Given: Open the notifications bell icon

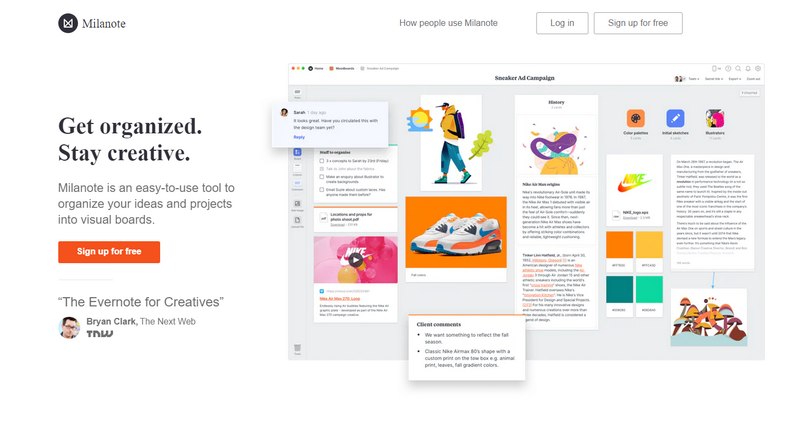Looking at the screenshot, I should (748, 68).
